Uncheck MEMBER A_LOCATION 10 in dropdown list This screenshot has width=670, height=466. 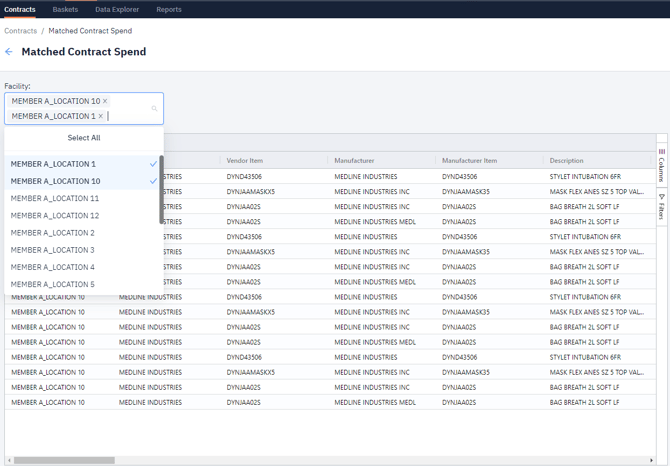point(82,181)
